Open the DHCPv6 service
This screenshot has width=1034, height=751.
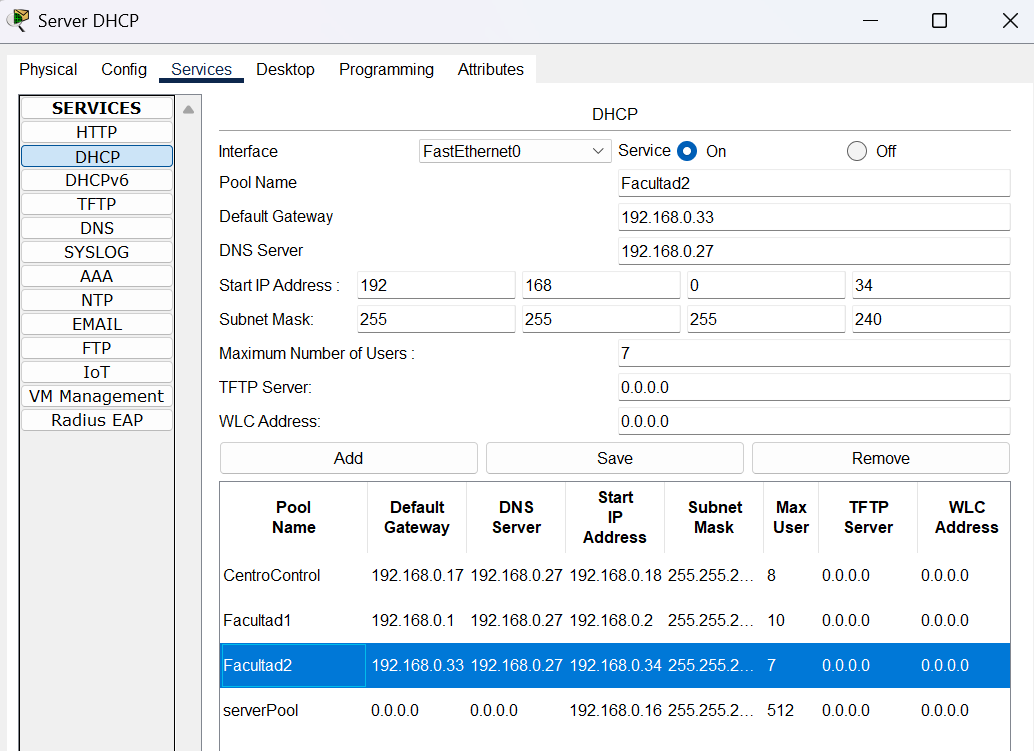(97, 180)
